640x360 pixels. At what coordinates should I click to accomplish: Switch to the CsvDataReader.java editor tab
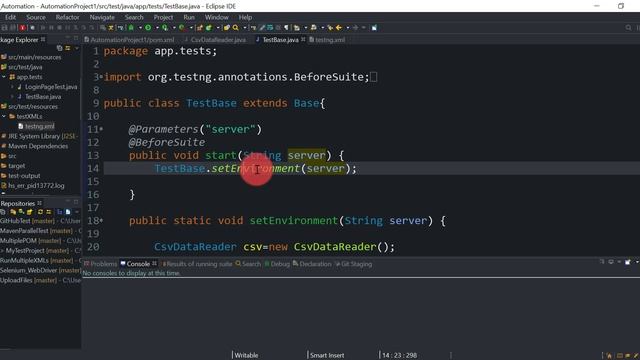(215, 40)
